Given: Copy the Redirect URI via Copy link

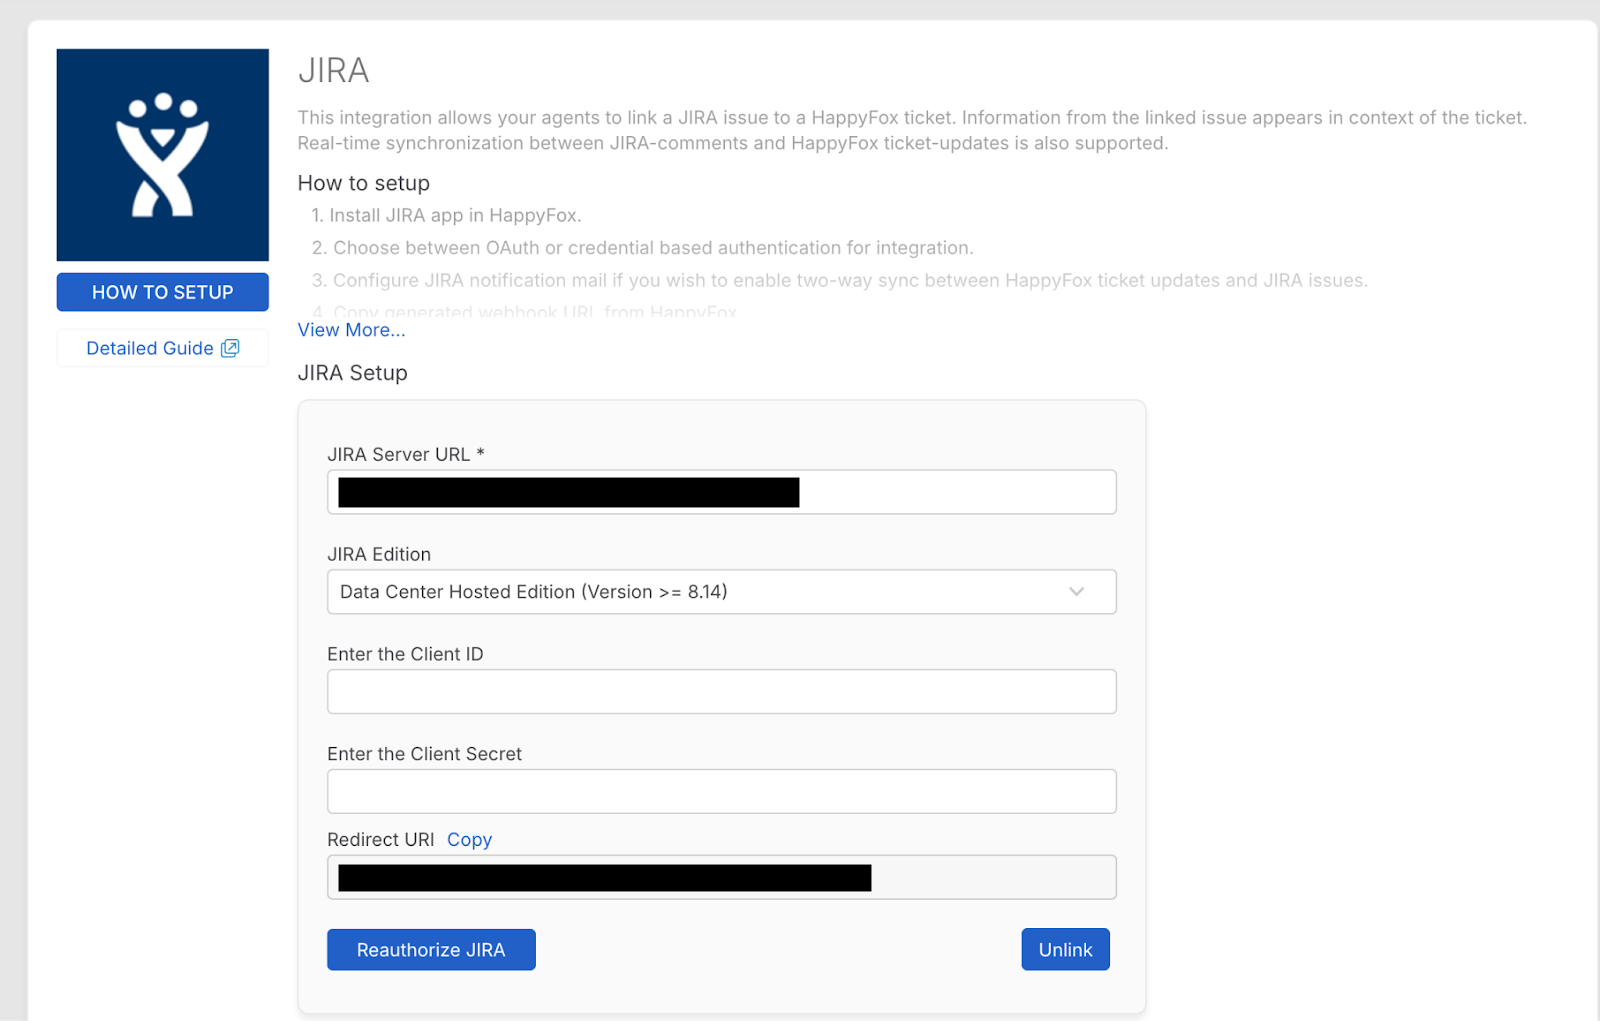Looking at the screenshot, I should coord(469,840).
